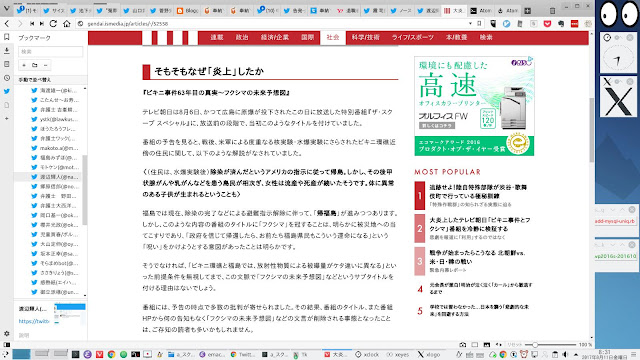
Task: Go forward one page
Action: point(20,24)
